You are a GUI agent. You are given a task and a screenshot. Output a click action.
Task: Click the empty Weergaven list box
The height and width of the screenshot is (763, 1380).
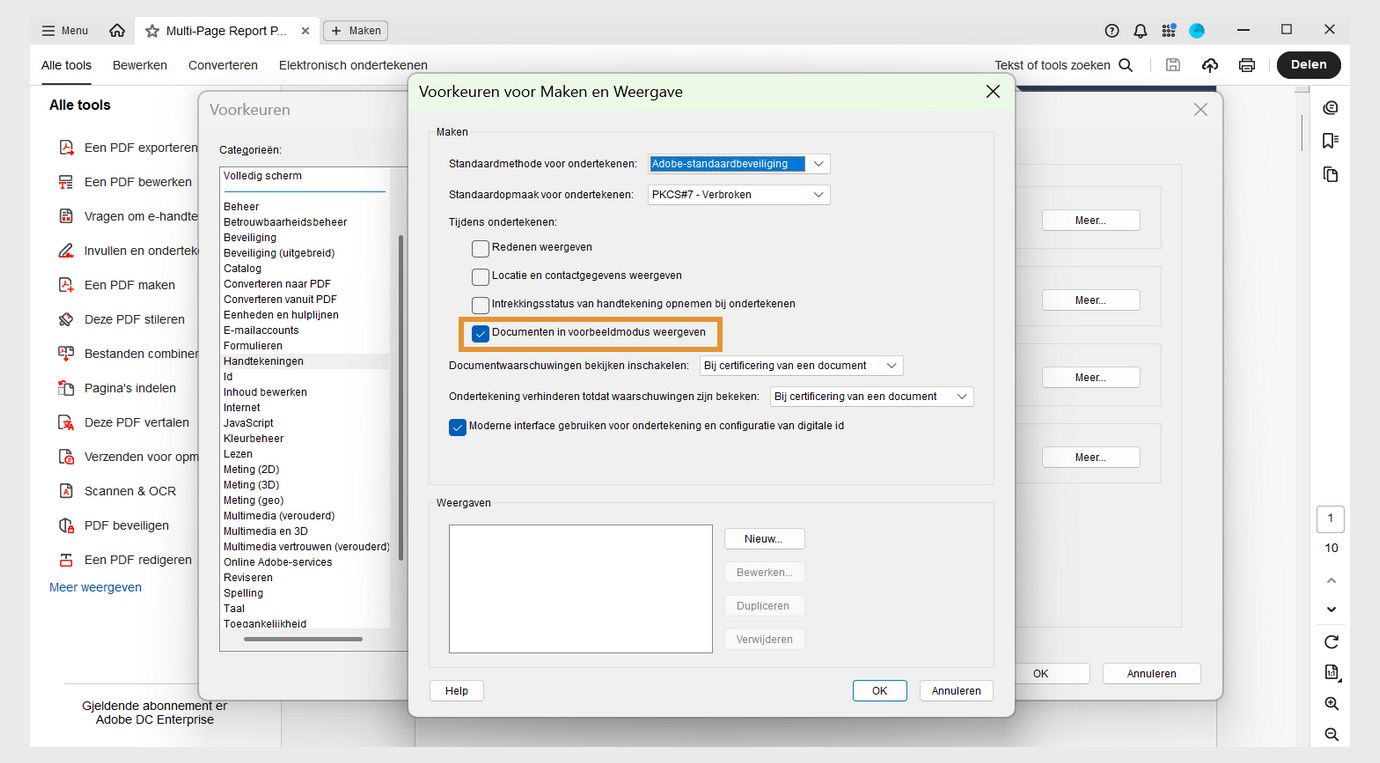tap(581, 589)
